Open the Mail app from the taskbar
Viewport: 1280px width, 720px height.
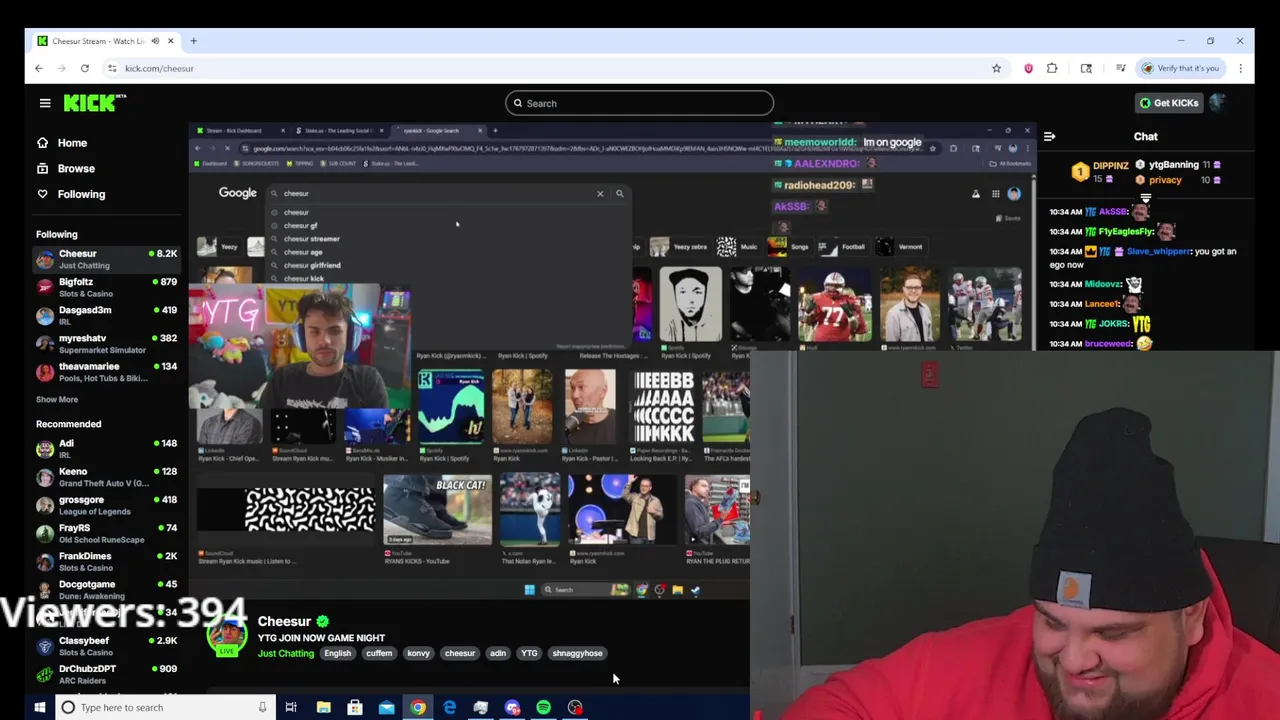click(386, 707)
